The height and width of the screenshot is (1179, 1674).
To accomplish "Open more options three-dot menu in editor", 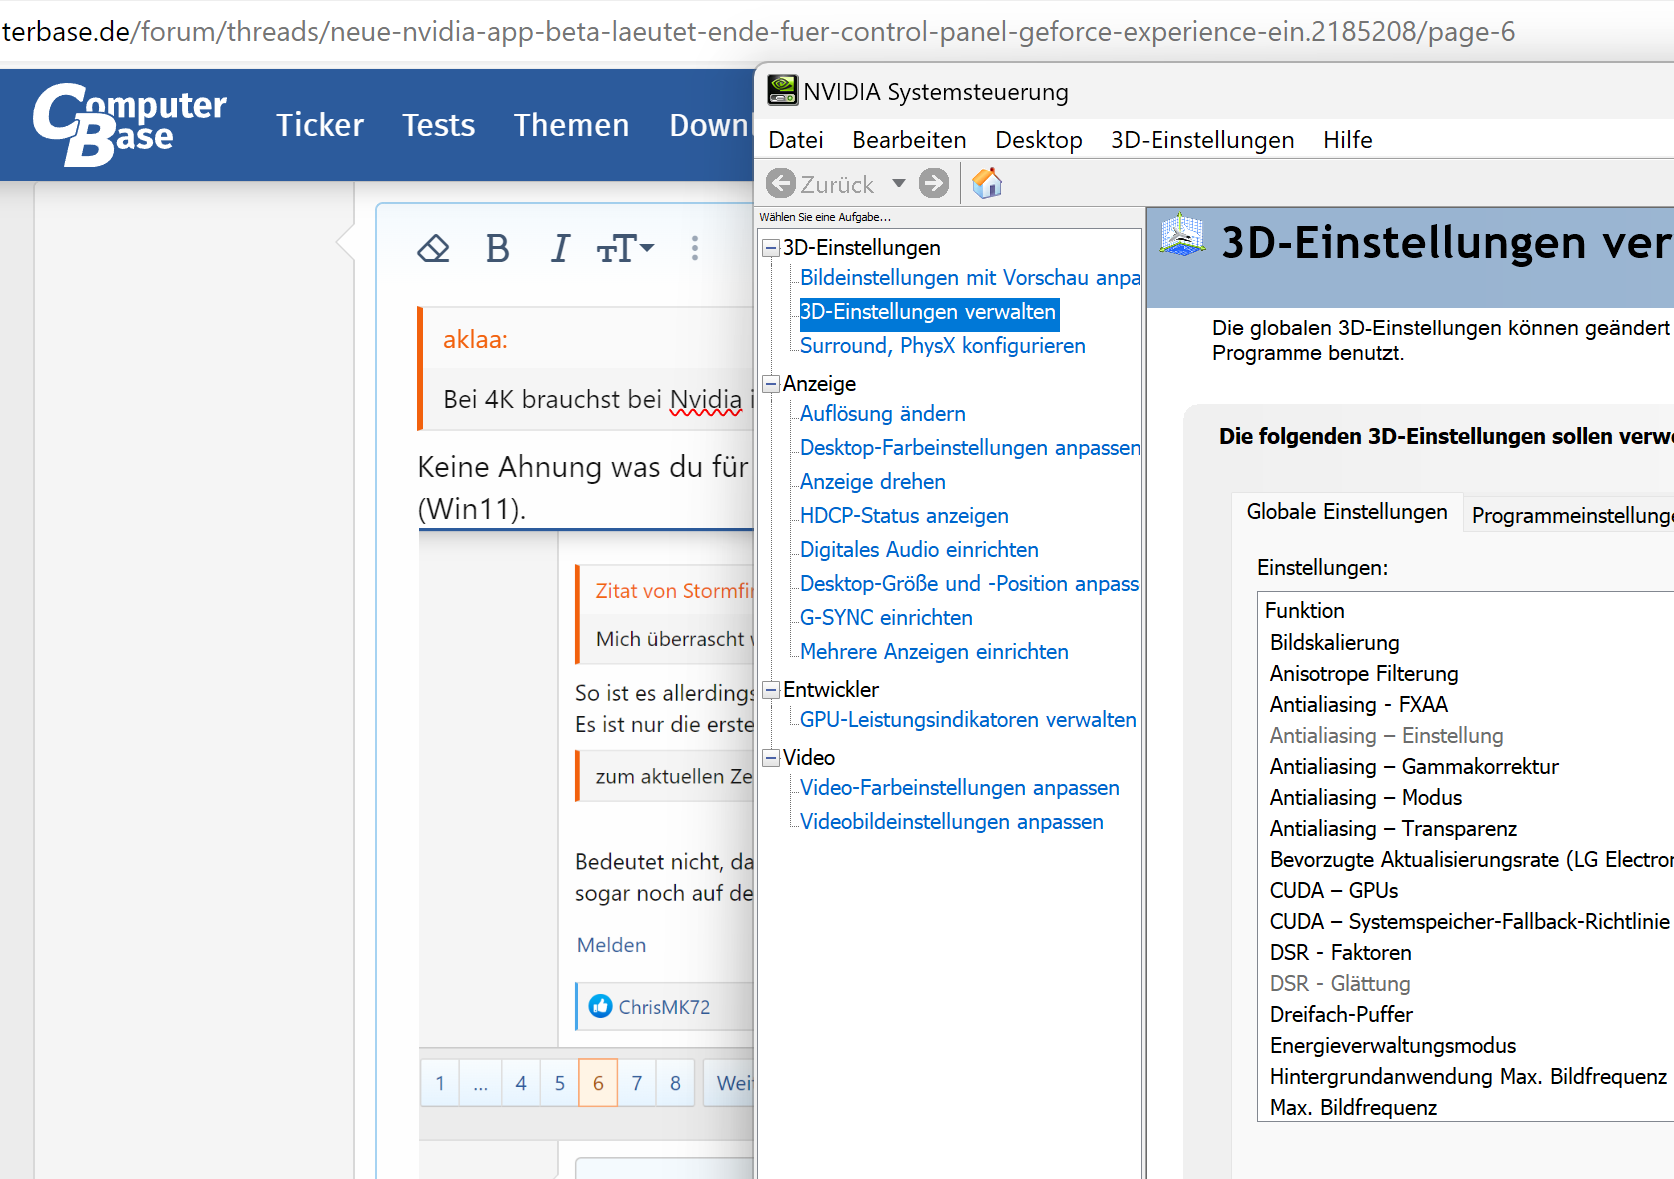I will (x=695, y=248).
